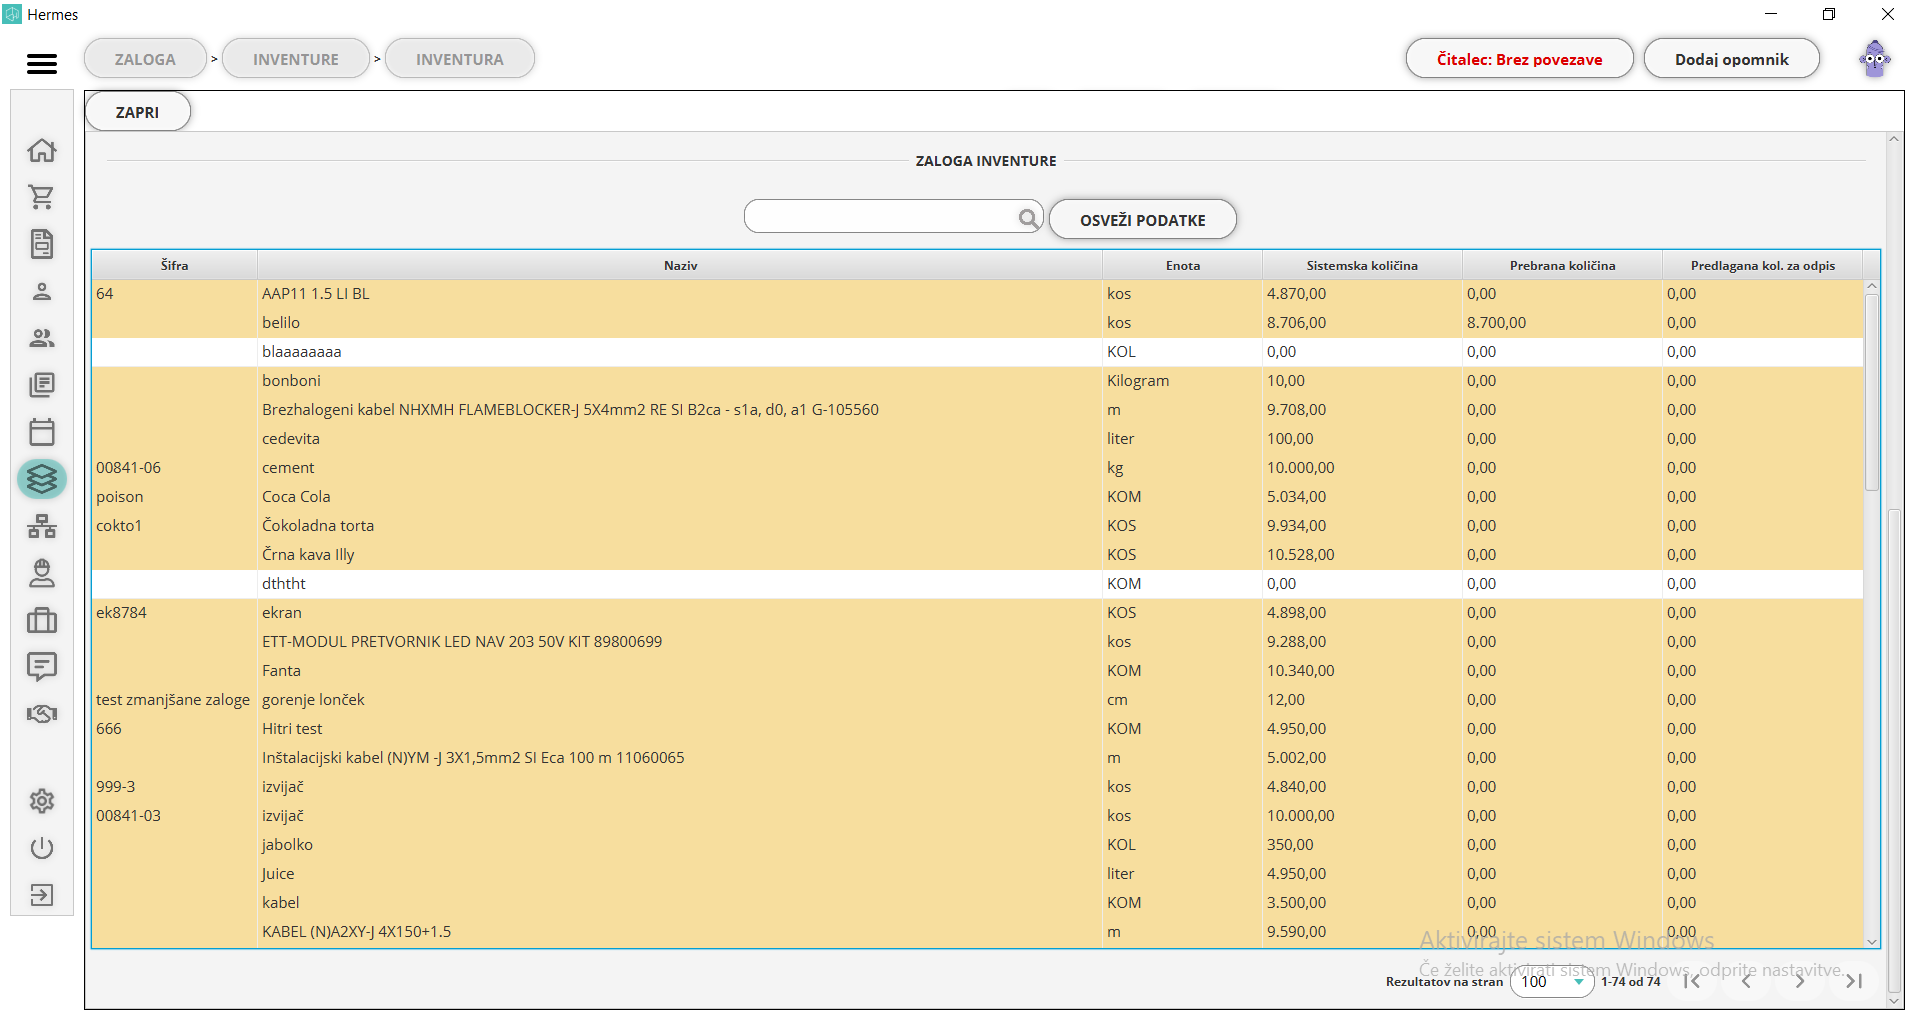The image size is (1916, 1024).
Task: Open the chat message sidebar icon
Action: click(42, 667)
